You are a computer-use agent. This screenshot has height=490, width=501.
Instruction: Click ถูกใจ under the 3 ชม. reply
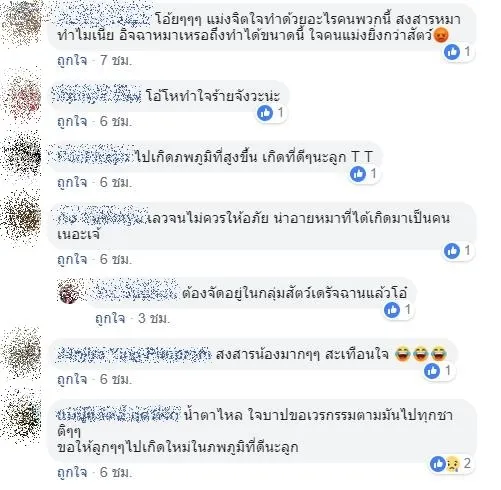click(x=110, y=319)
